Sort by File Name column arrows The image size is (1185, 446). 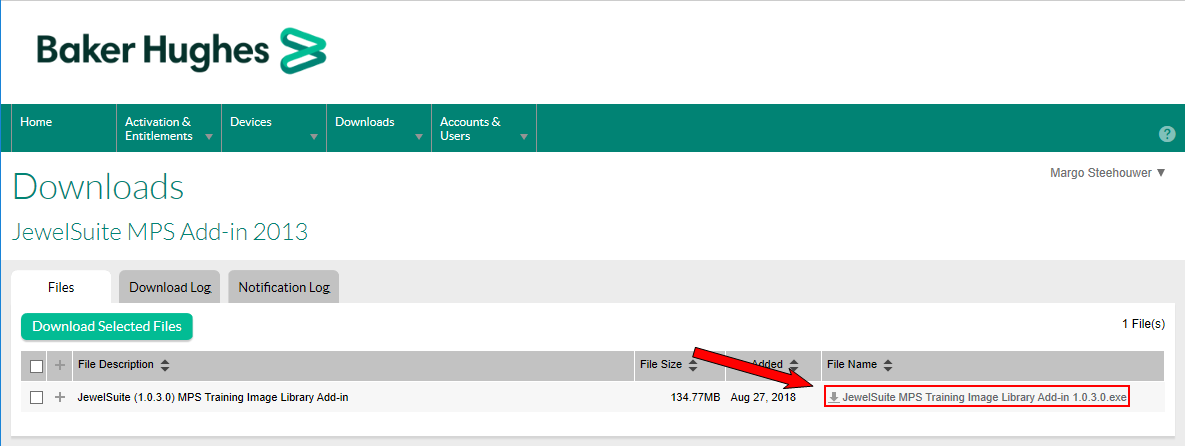(x=887, y=365)
